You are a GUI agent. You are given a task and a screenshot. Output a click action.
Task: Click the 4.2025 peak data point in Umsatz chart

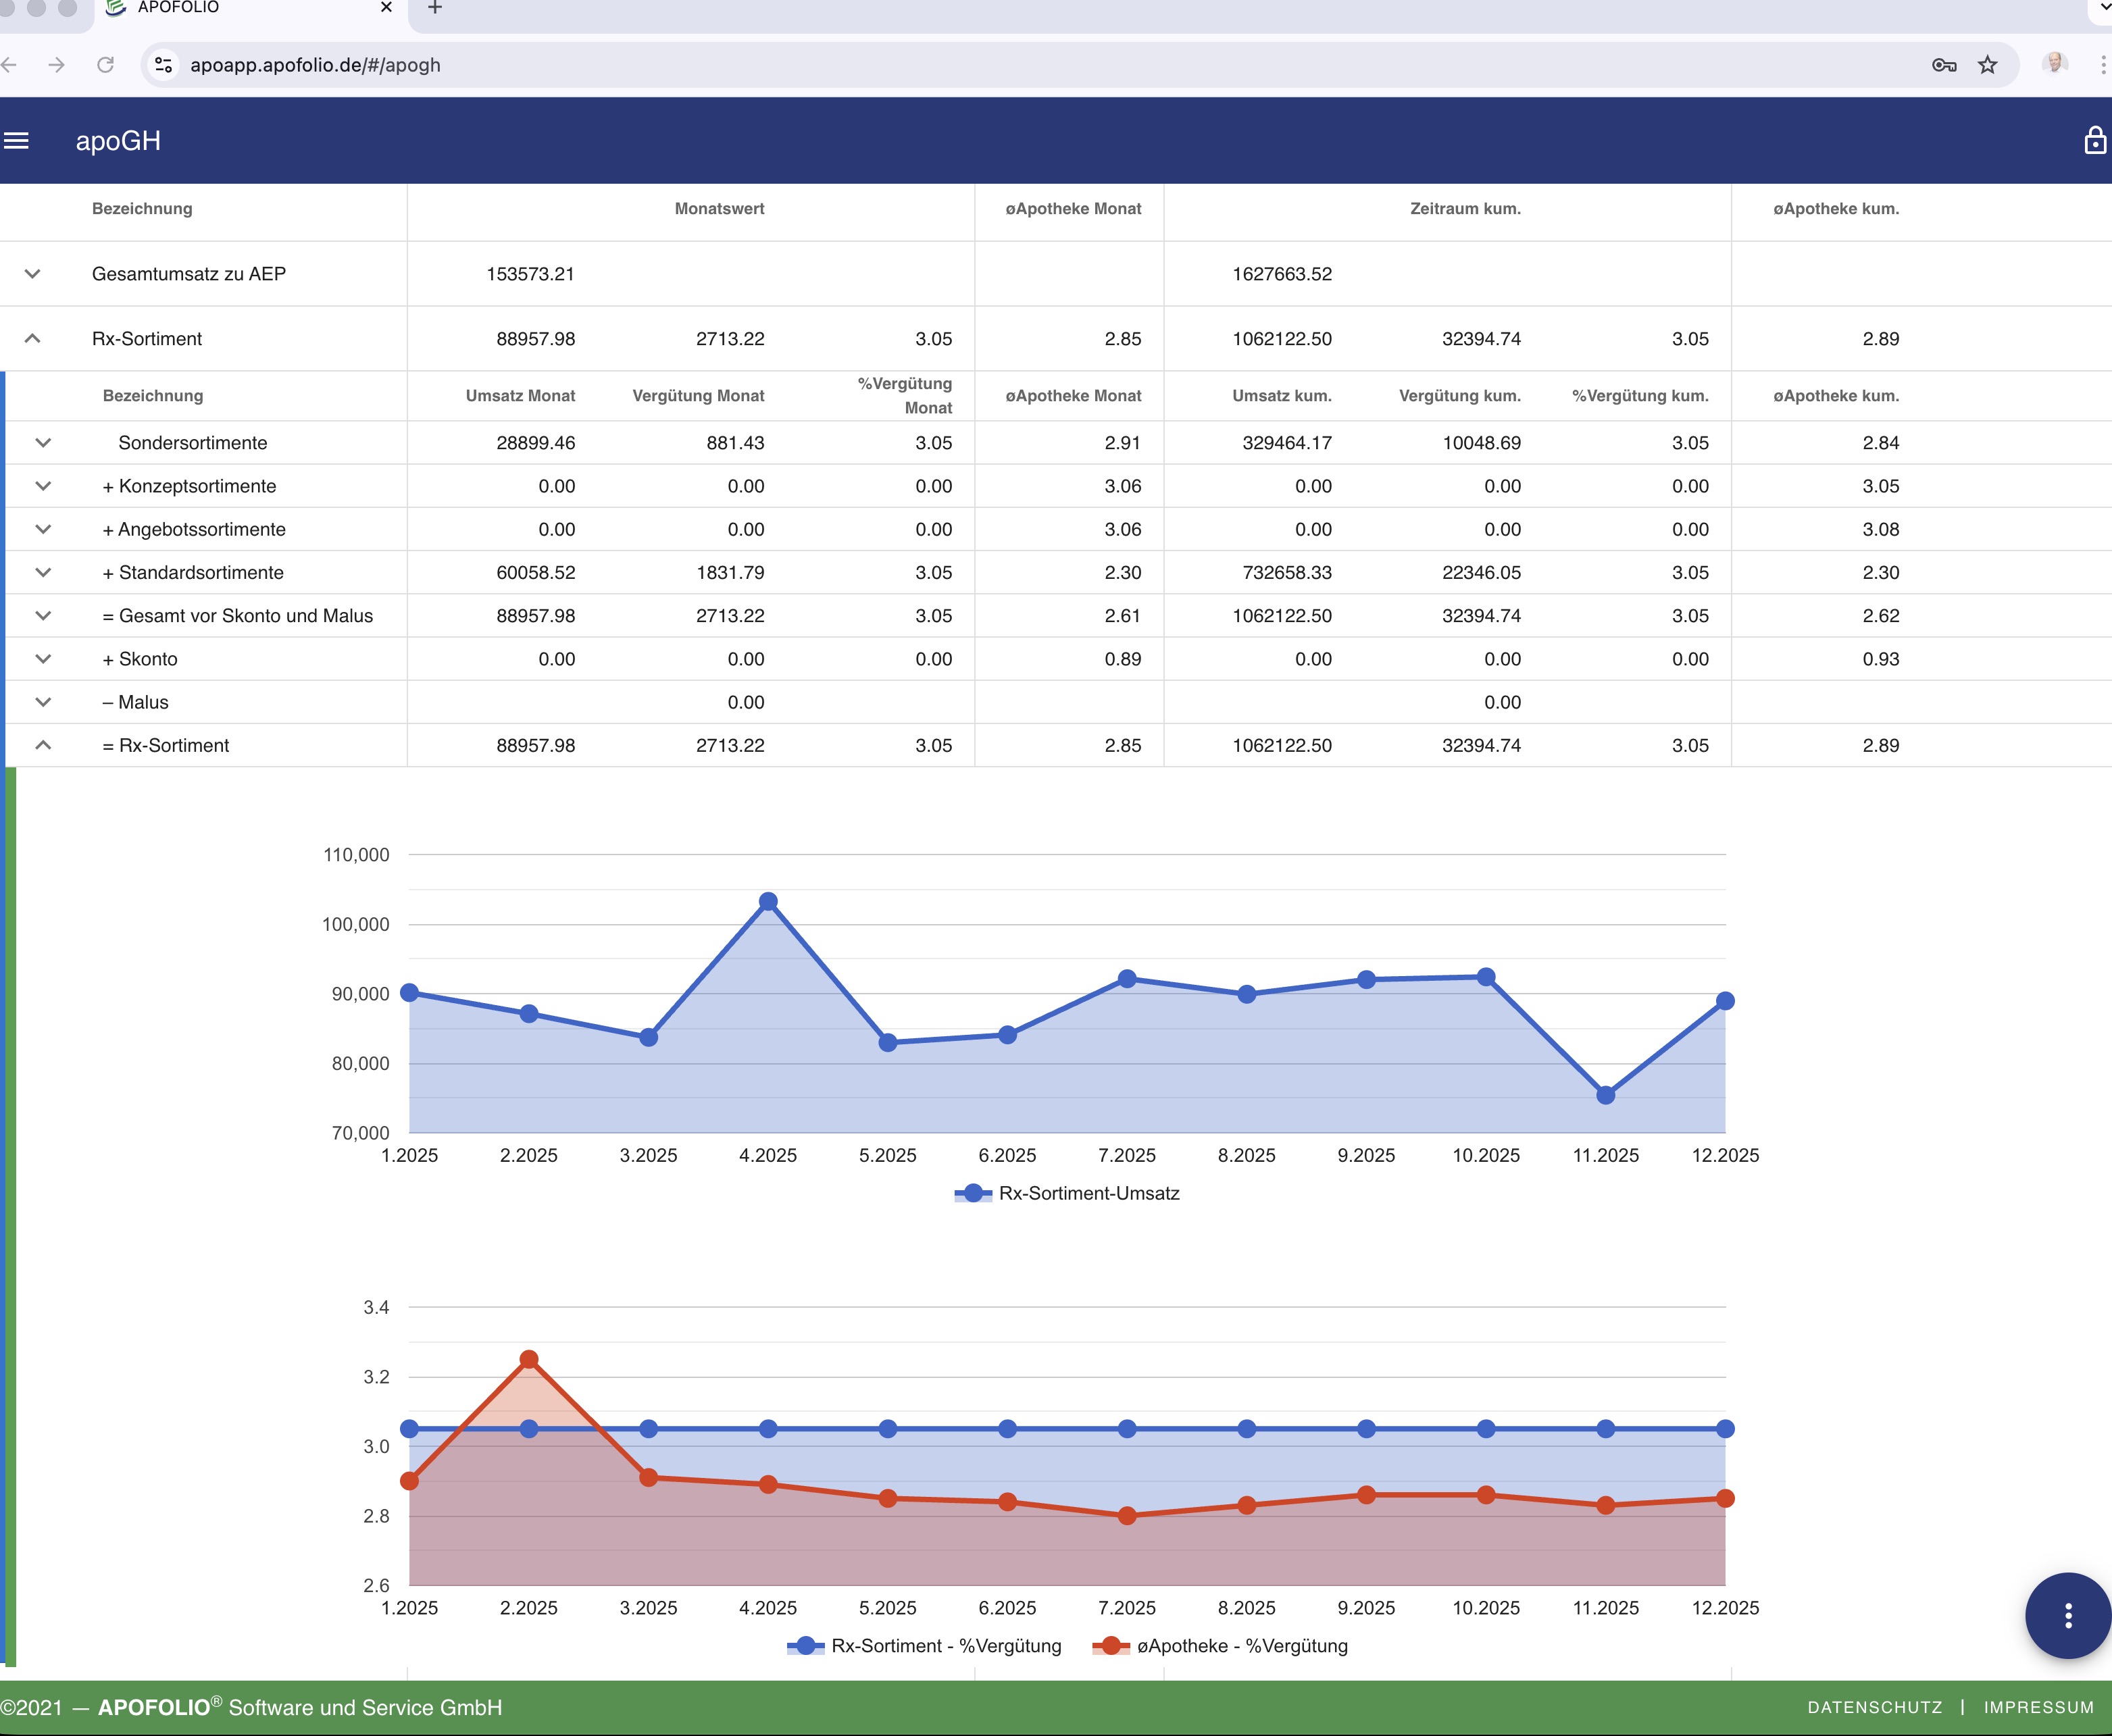768,902
